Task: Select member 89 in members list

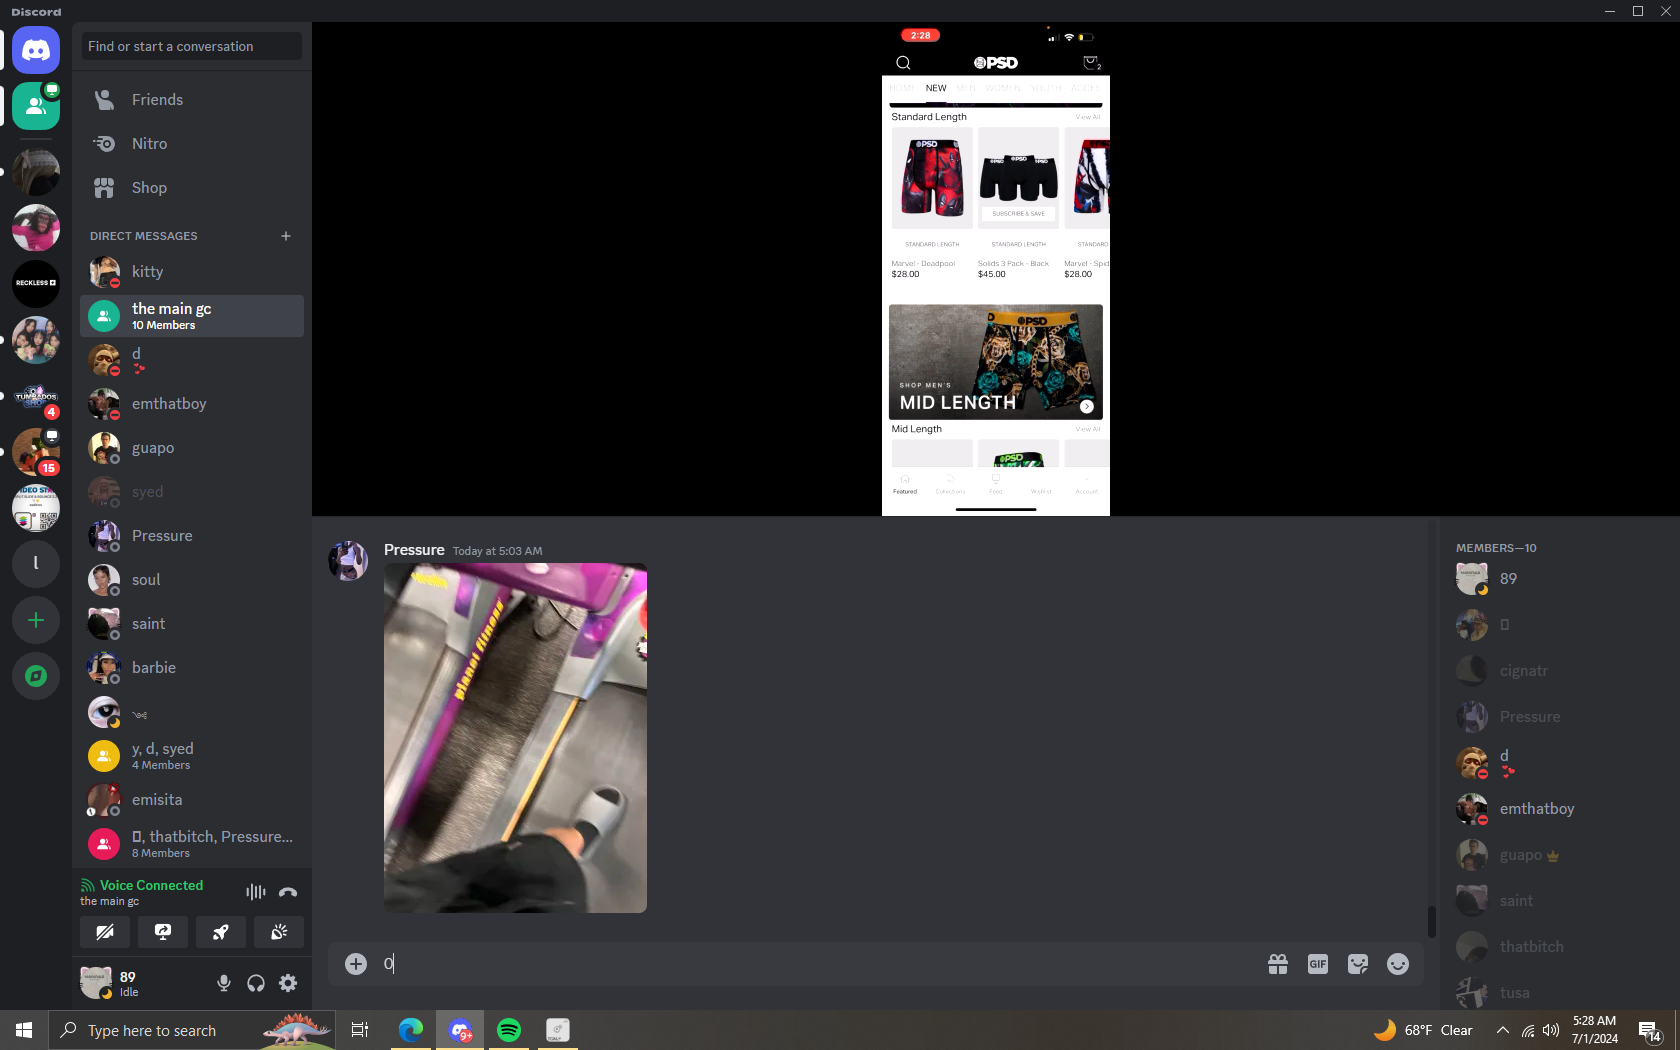Action: pos(1560,579)
